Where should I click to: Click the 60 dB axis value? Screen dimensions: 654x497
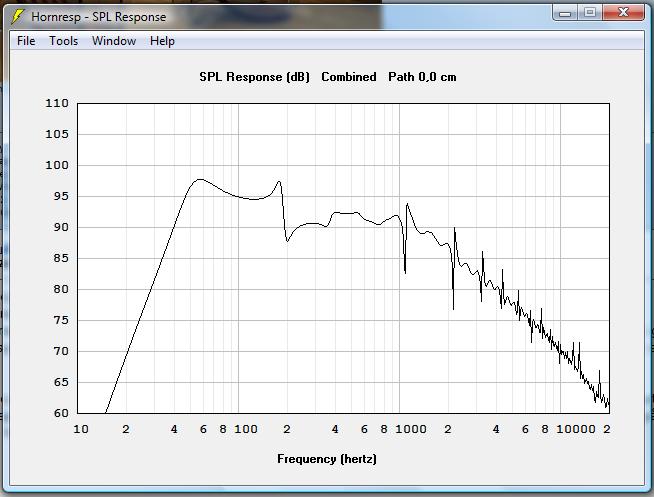pyautogui.click(x=61, y=413)
